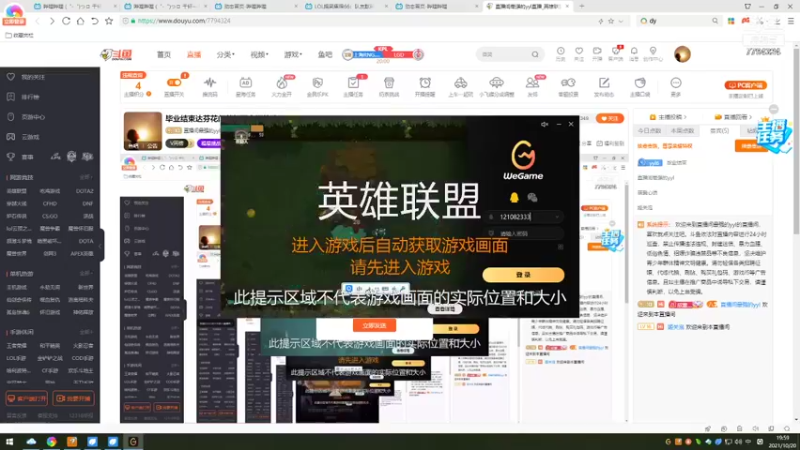Click the Douyu logo in the header
Screen dimensions: 800x450
(117, 55)
